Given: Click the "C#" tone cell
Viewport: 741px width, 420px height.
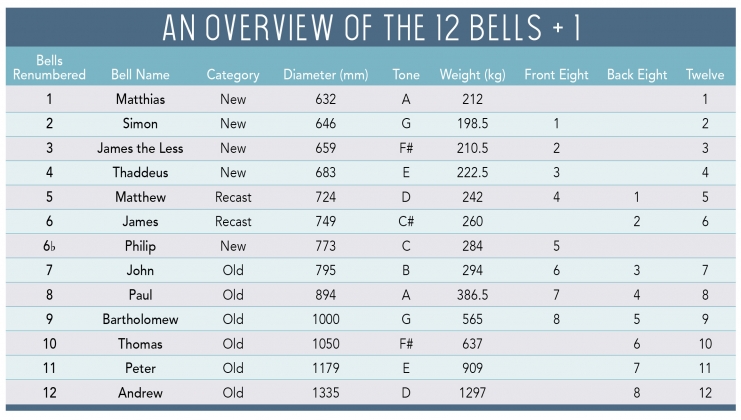Looking at the screenshot, I should point(408,222).
